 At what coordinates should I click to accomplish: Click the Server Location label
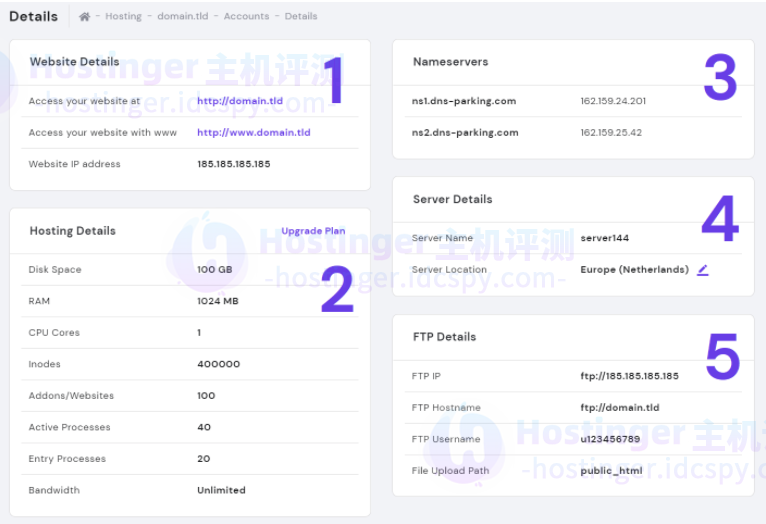click(x=449, y=270)
